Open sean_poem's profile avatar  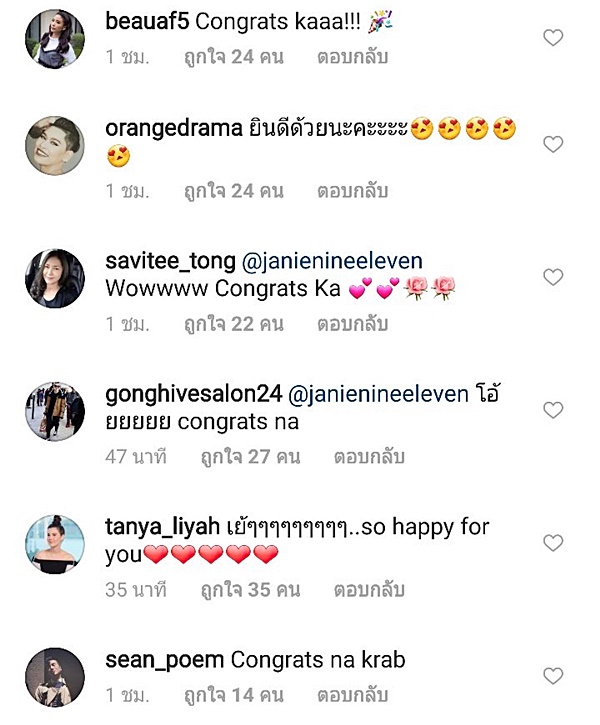pos(55,677)
